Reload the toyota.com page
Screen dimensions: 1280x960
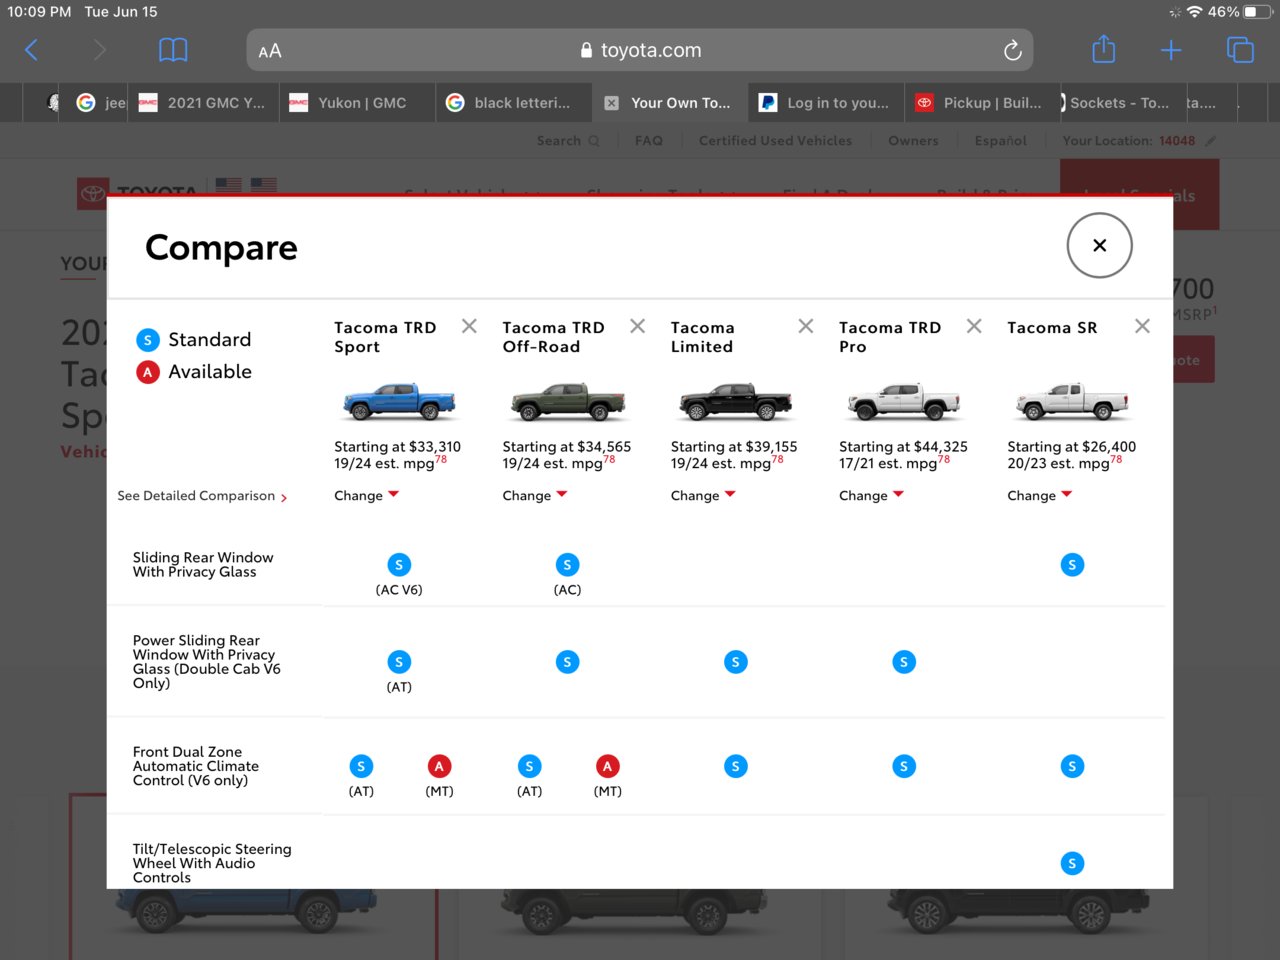pyautogui.click(x=1012, y=50)
